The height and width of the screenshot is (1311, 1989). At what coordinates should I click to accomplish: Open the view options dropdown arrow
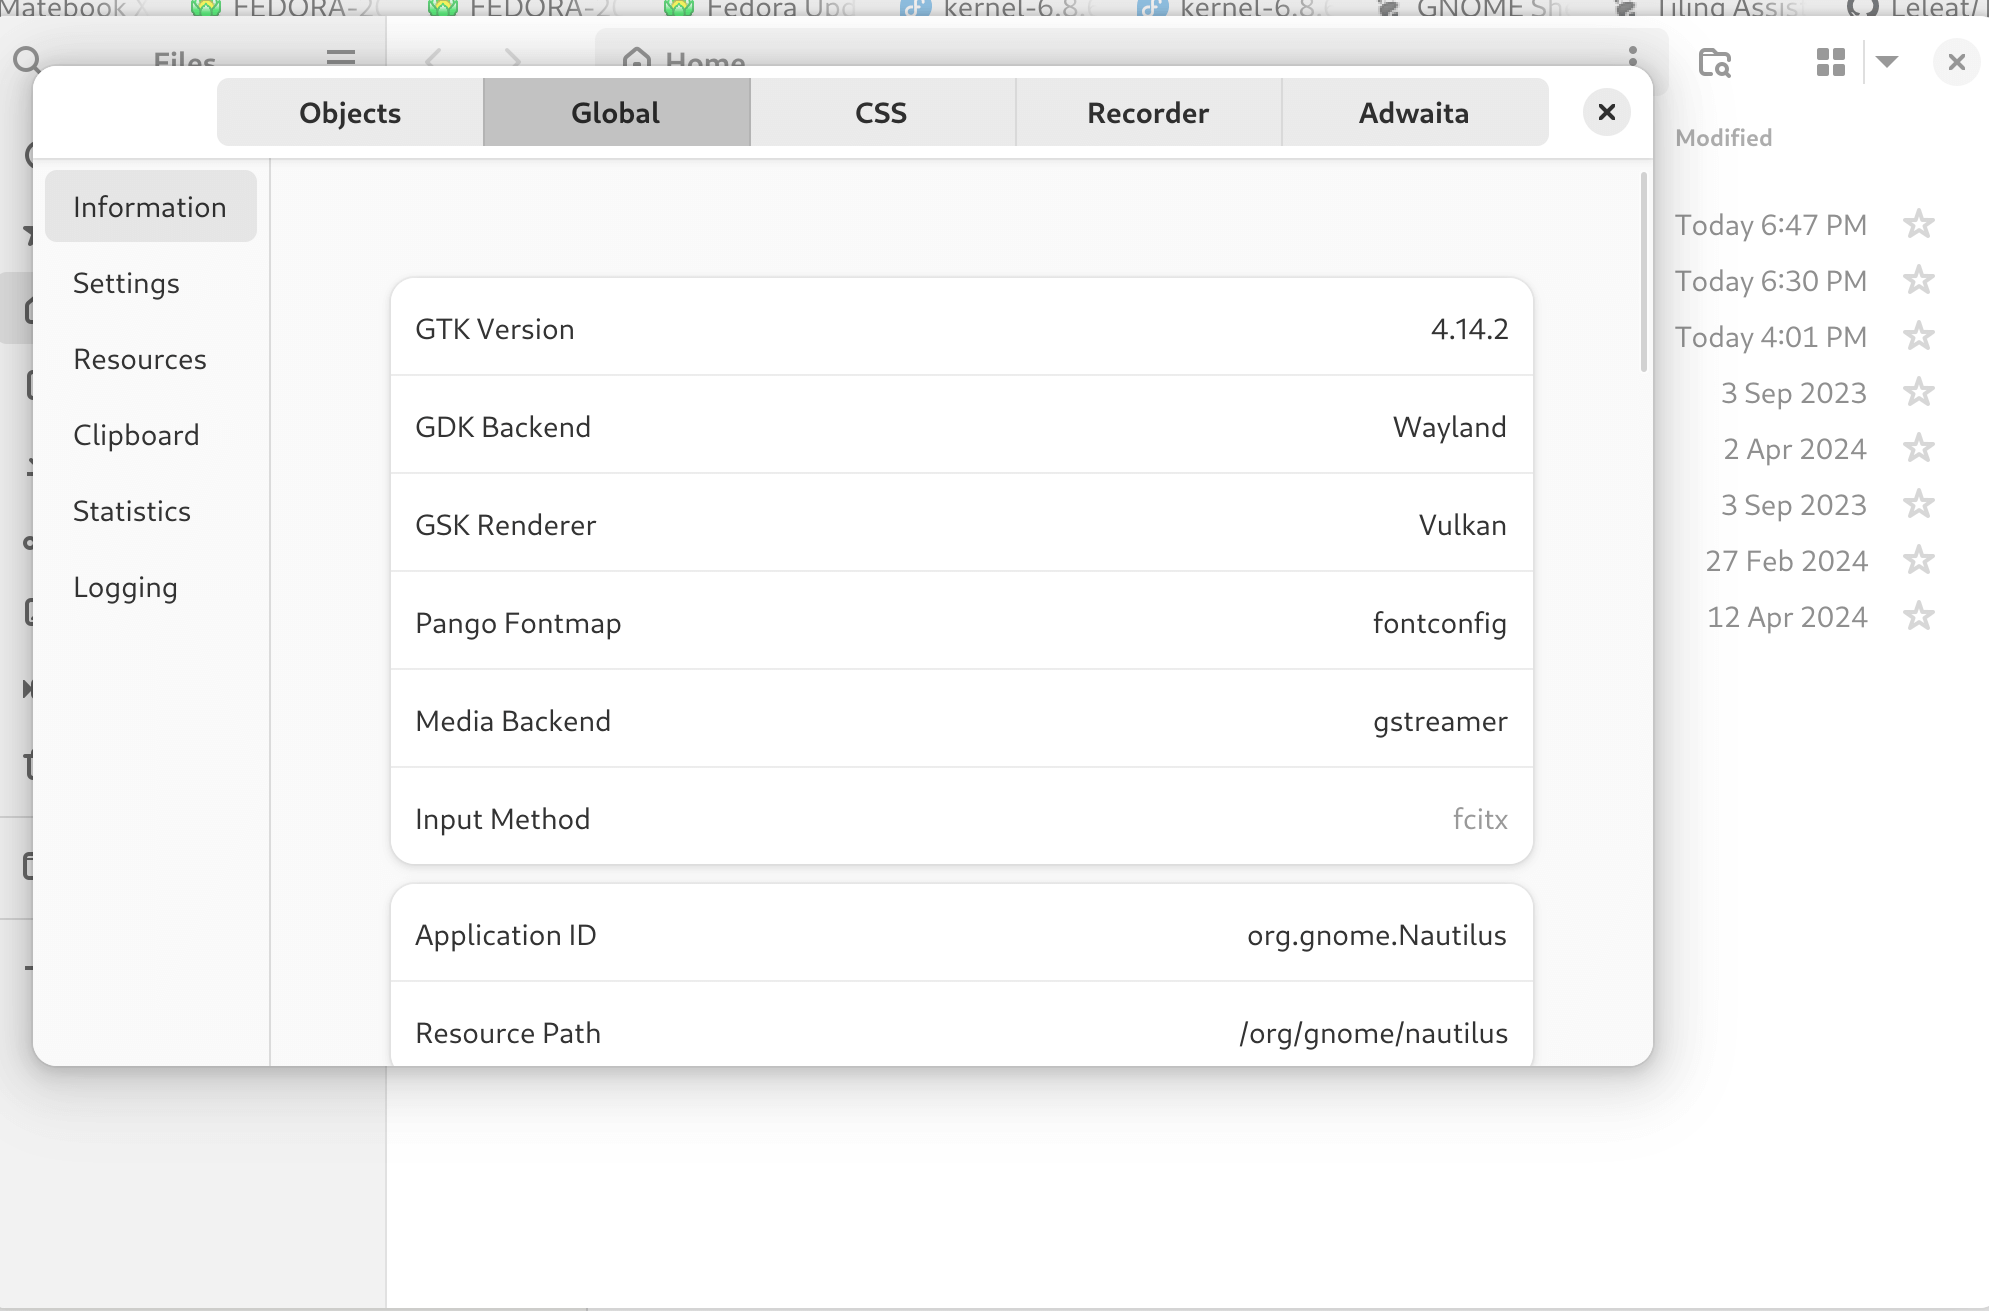pyautogui.click(x=1885, y=61)
